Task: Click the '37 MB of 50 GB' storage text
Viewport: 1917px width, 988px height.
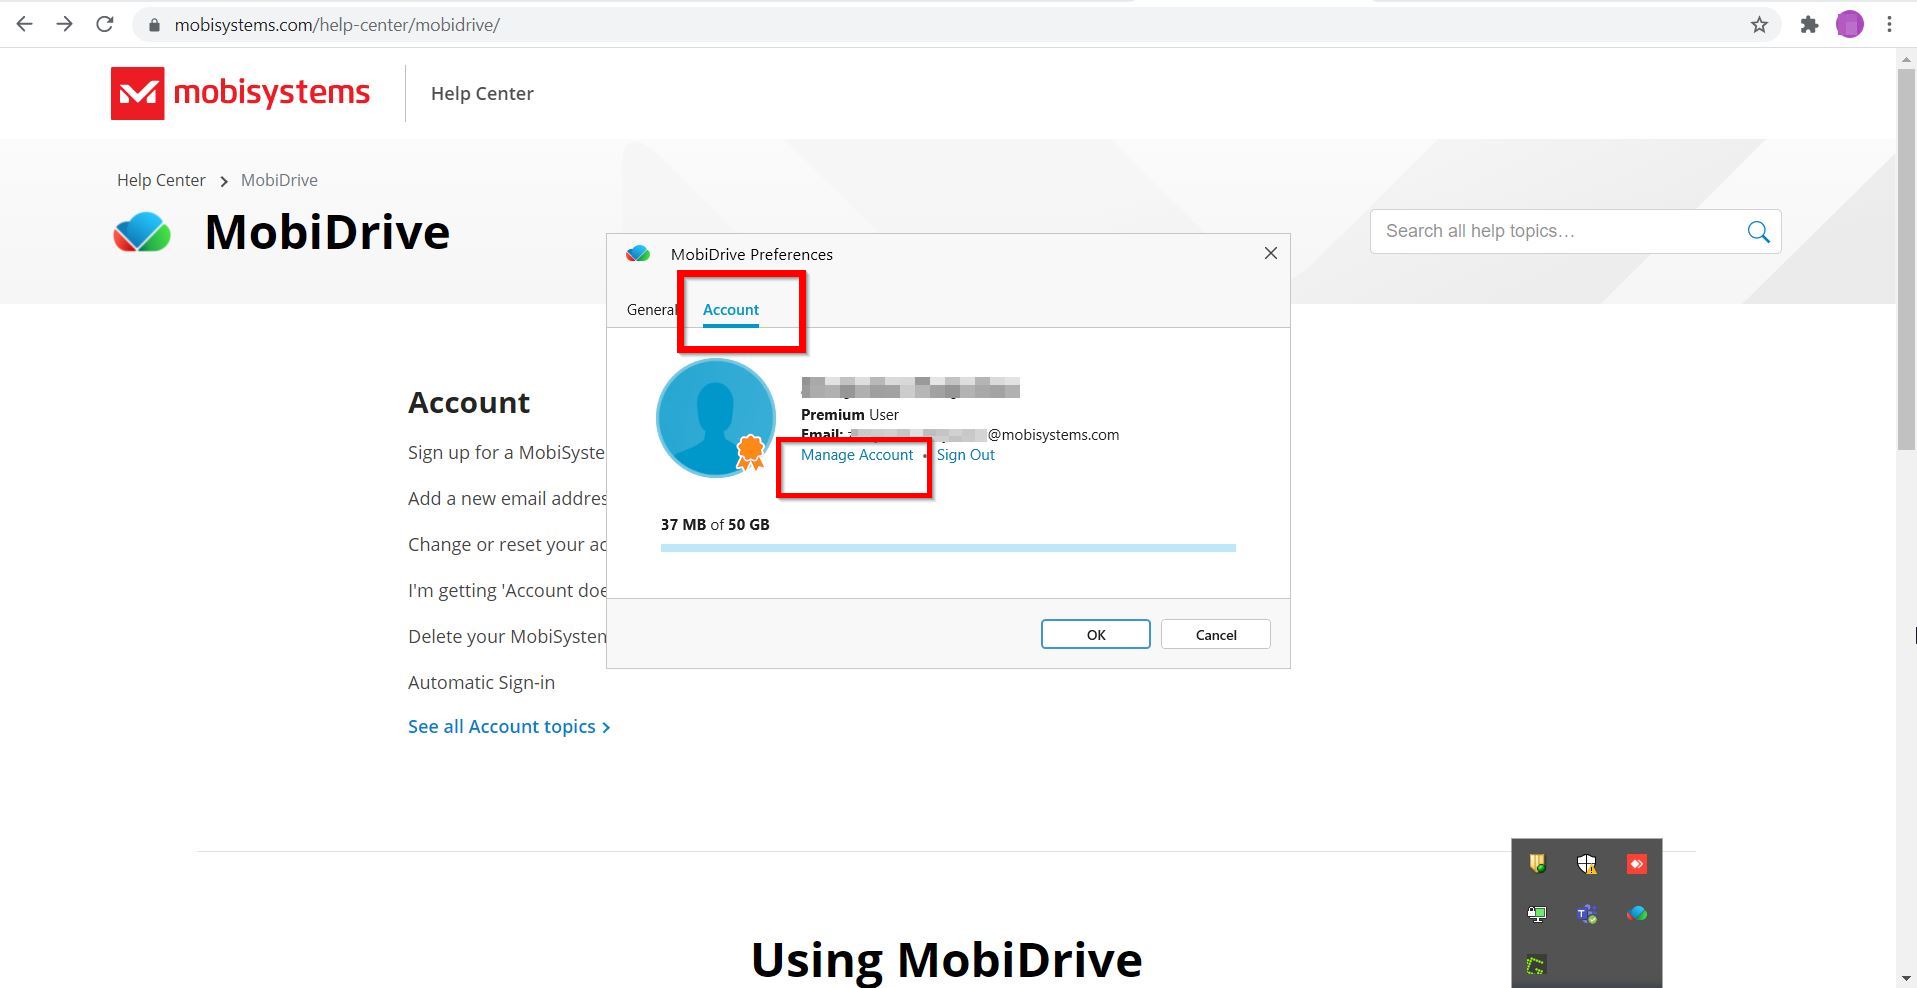Action: click(715, 525)
